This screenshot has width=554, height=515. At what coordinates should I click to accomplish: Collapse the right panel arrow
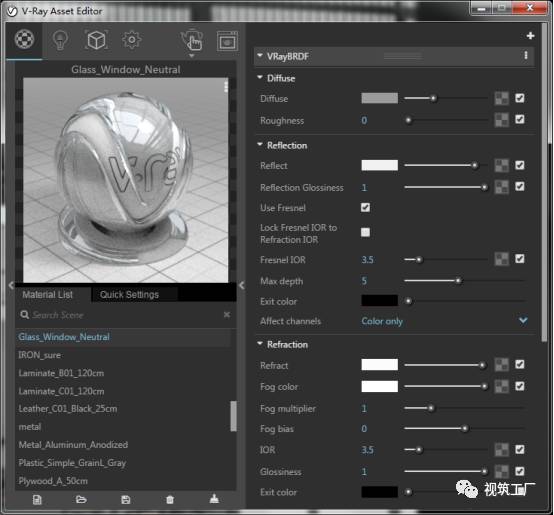(242, 285)
